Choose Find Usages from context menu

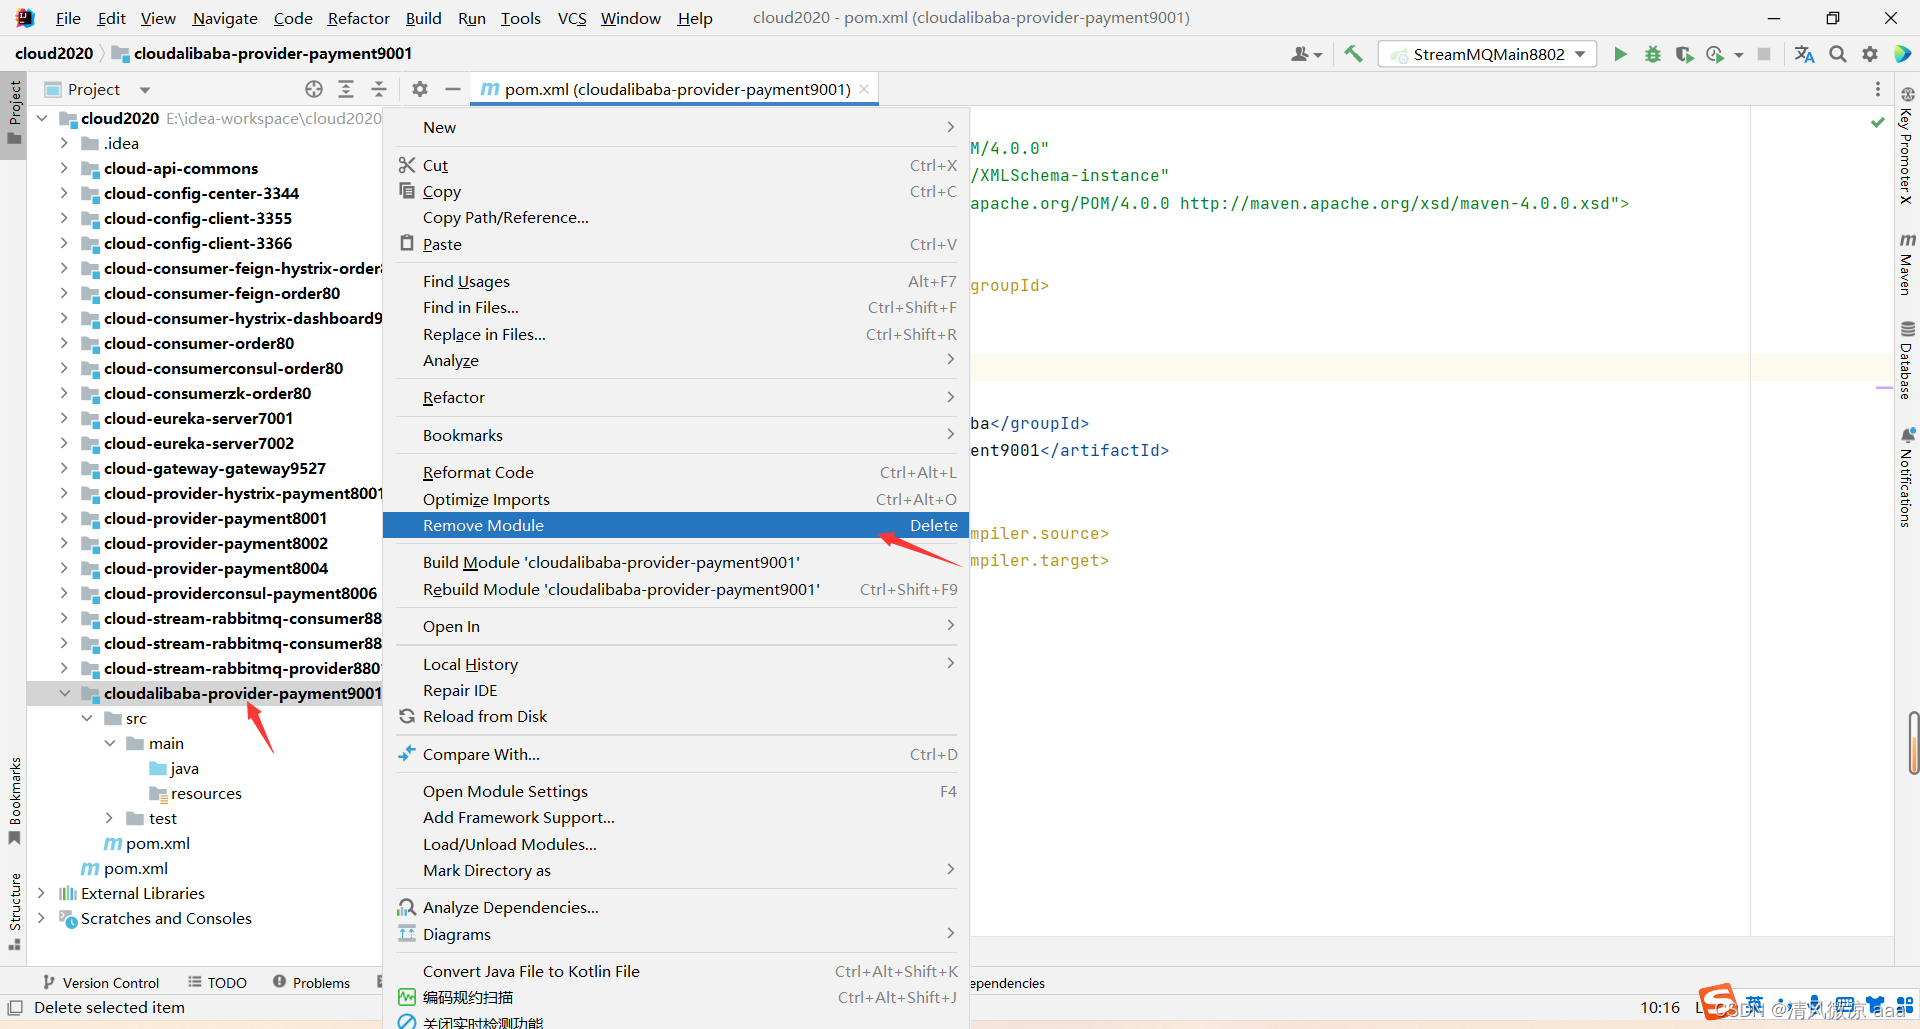pos(676,281)
